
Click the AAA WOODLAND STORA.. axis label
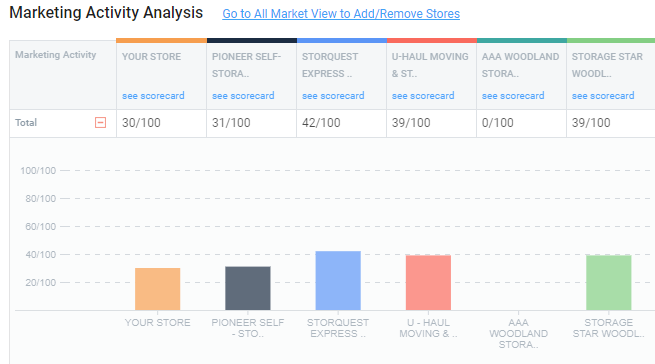coord(518,333)
